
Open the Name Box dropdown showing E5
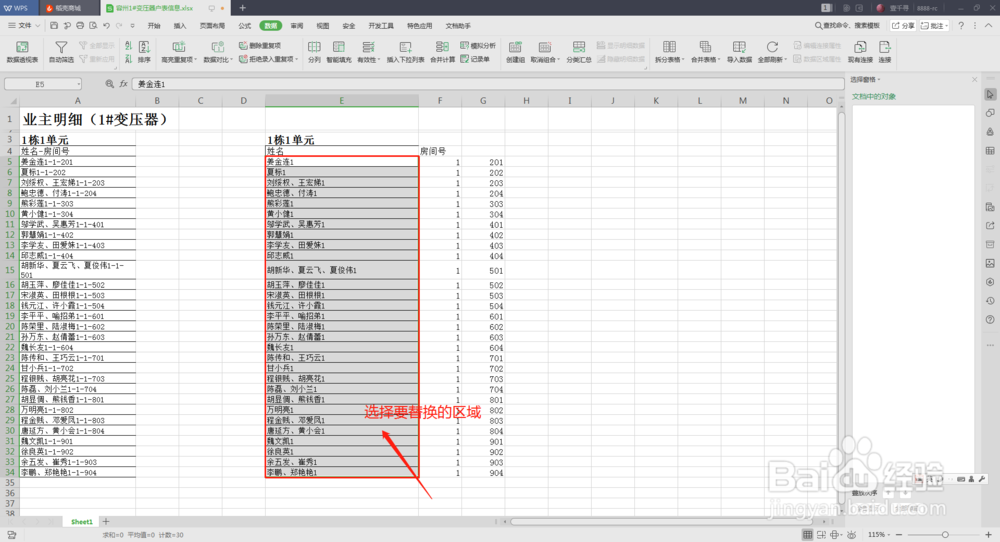[x=78, y=84]
